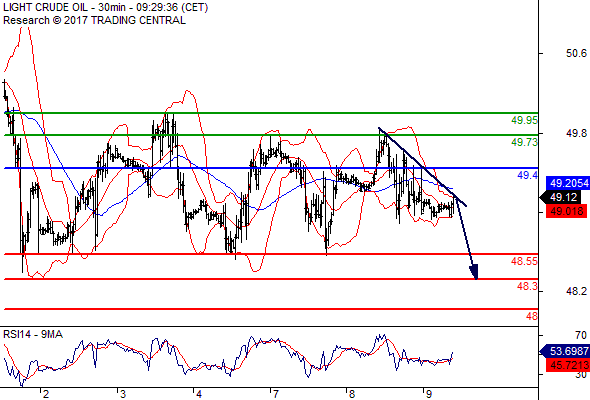Click the black 49.12 current price marker

click(x=564, y=197)
